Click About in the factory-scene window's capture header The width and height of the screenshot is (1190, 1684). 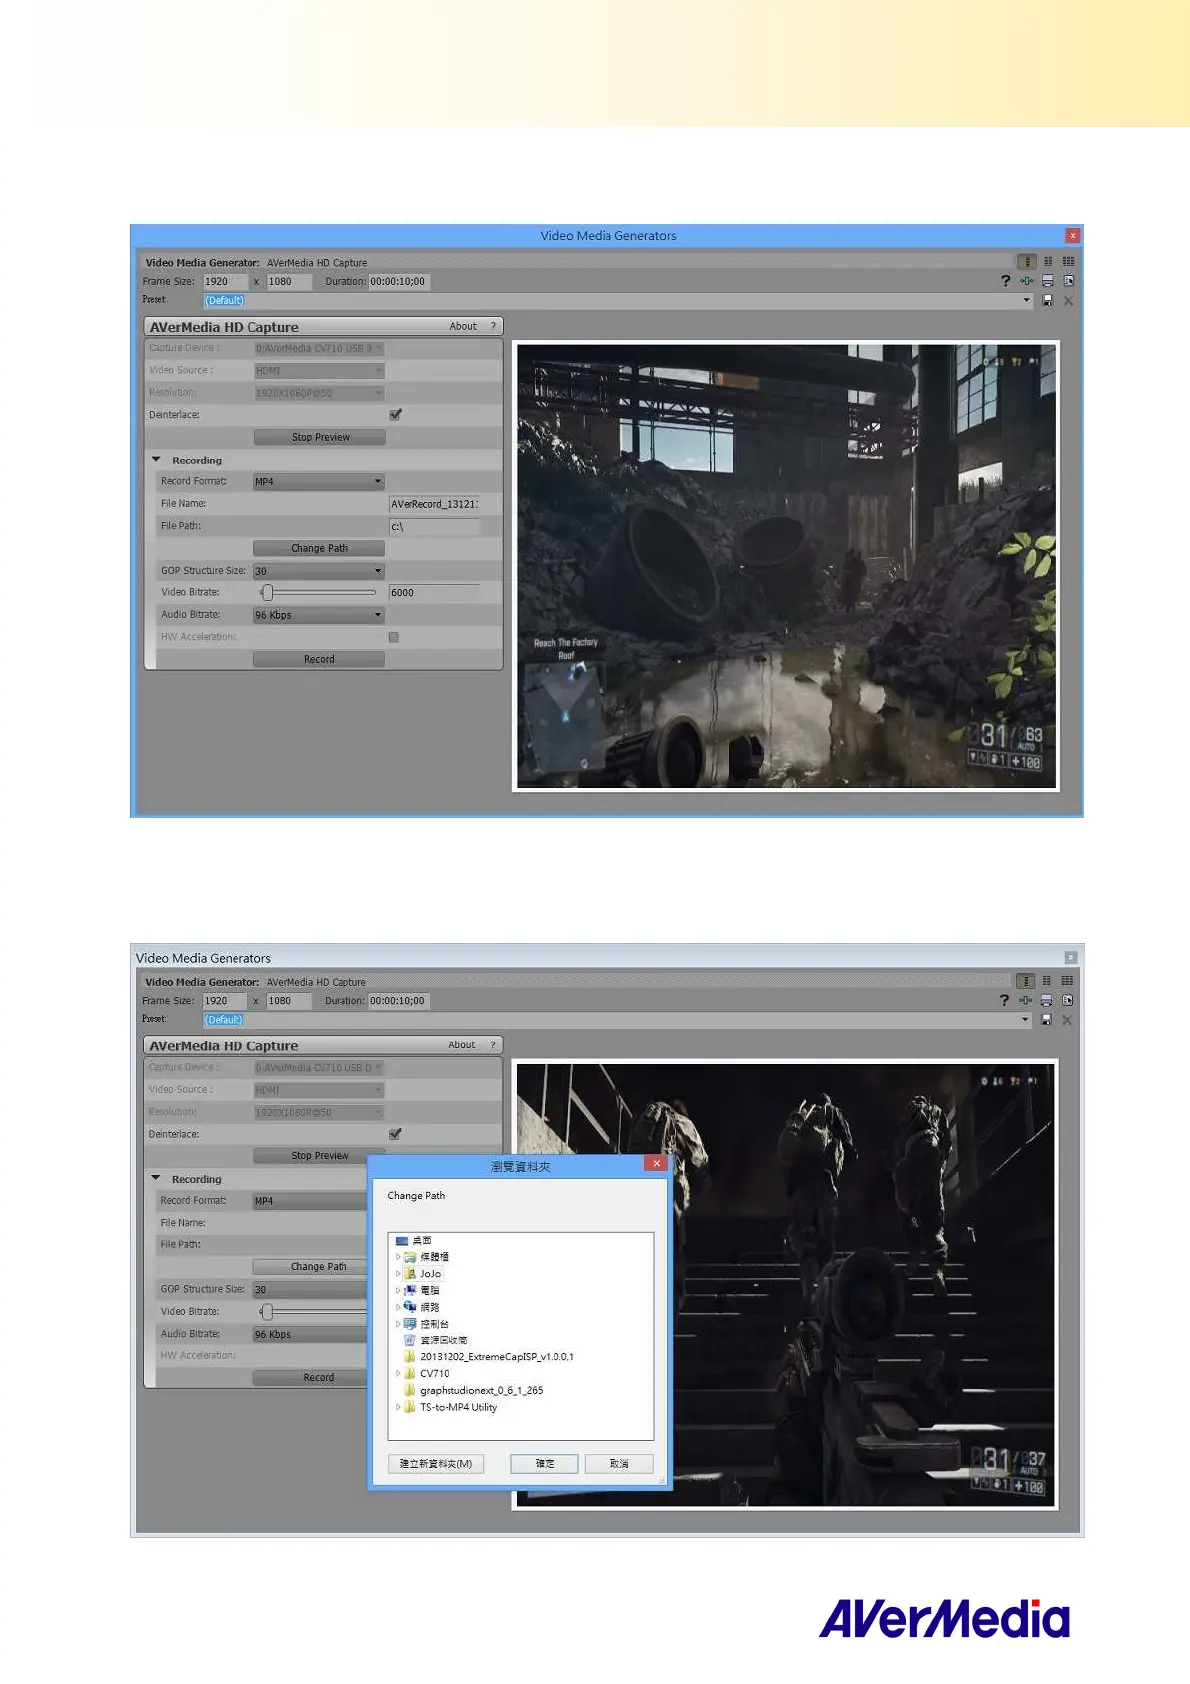[463, 326]
